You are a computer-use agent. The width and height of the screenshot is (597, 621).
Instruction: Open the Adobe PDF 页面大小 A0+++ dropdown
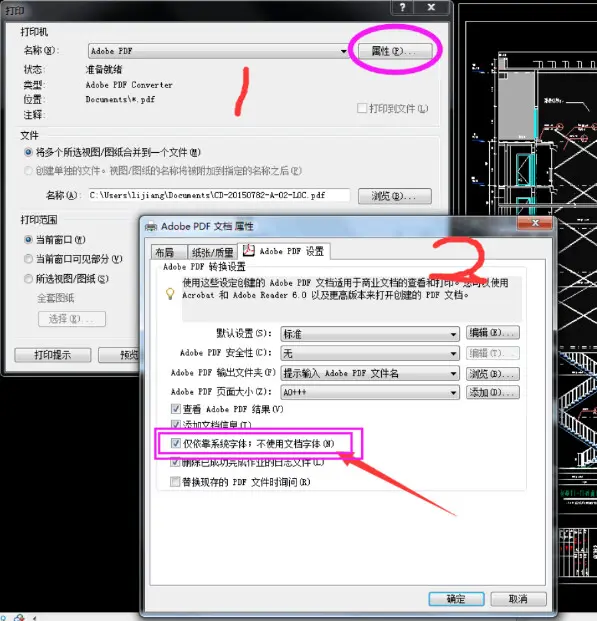[370, 392]
